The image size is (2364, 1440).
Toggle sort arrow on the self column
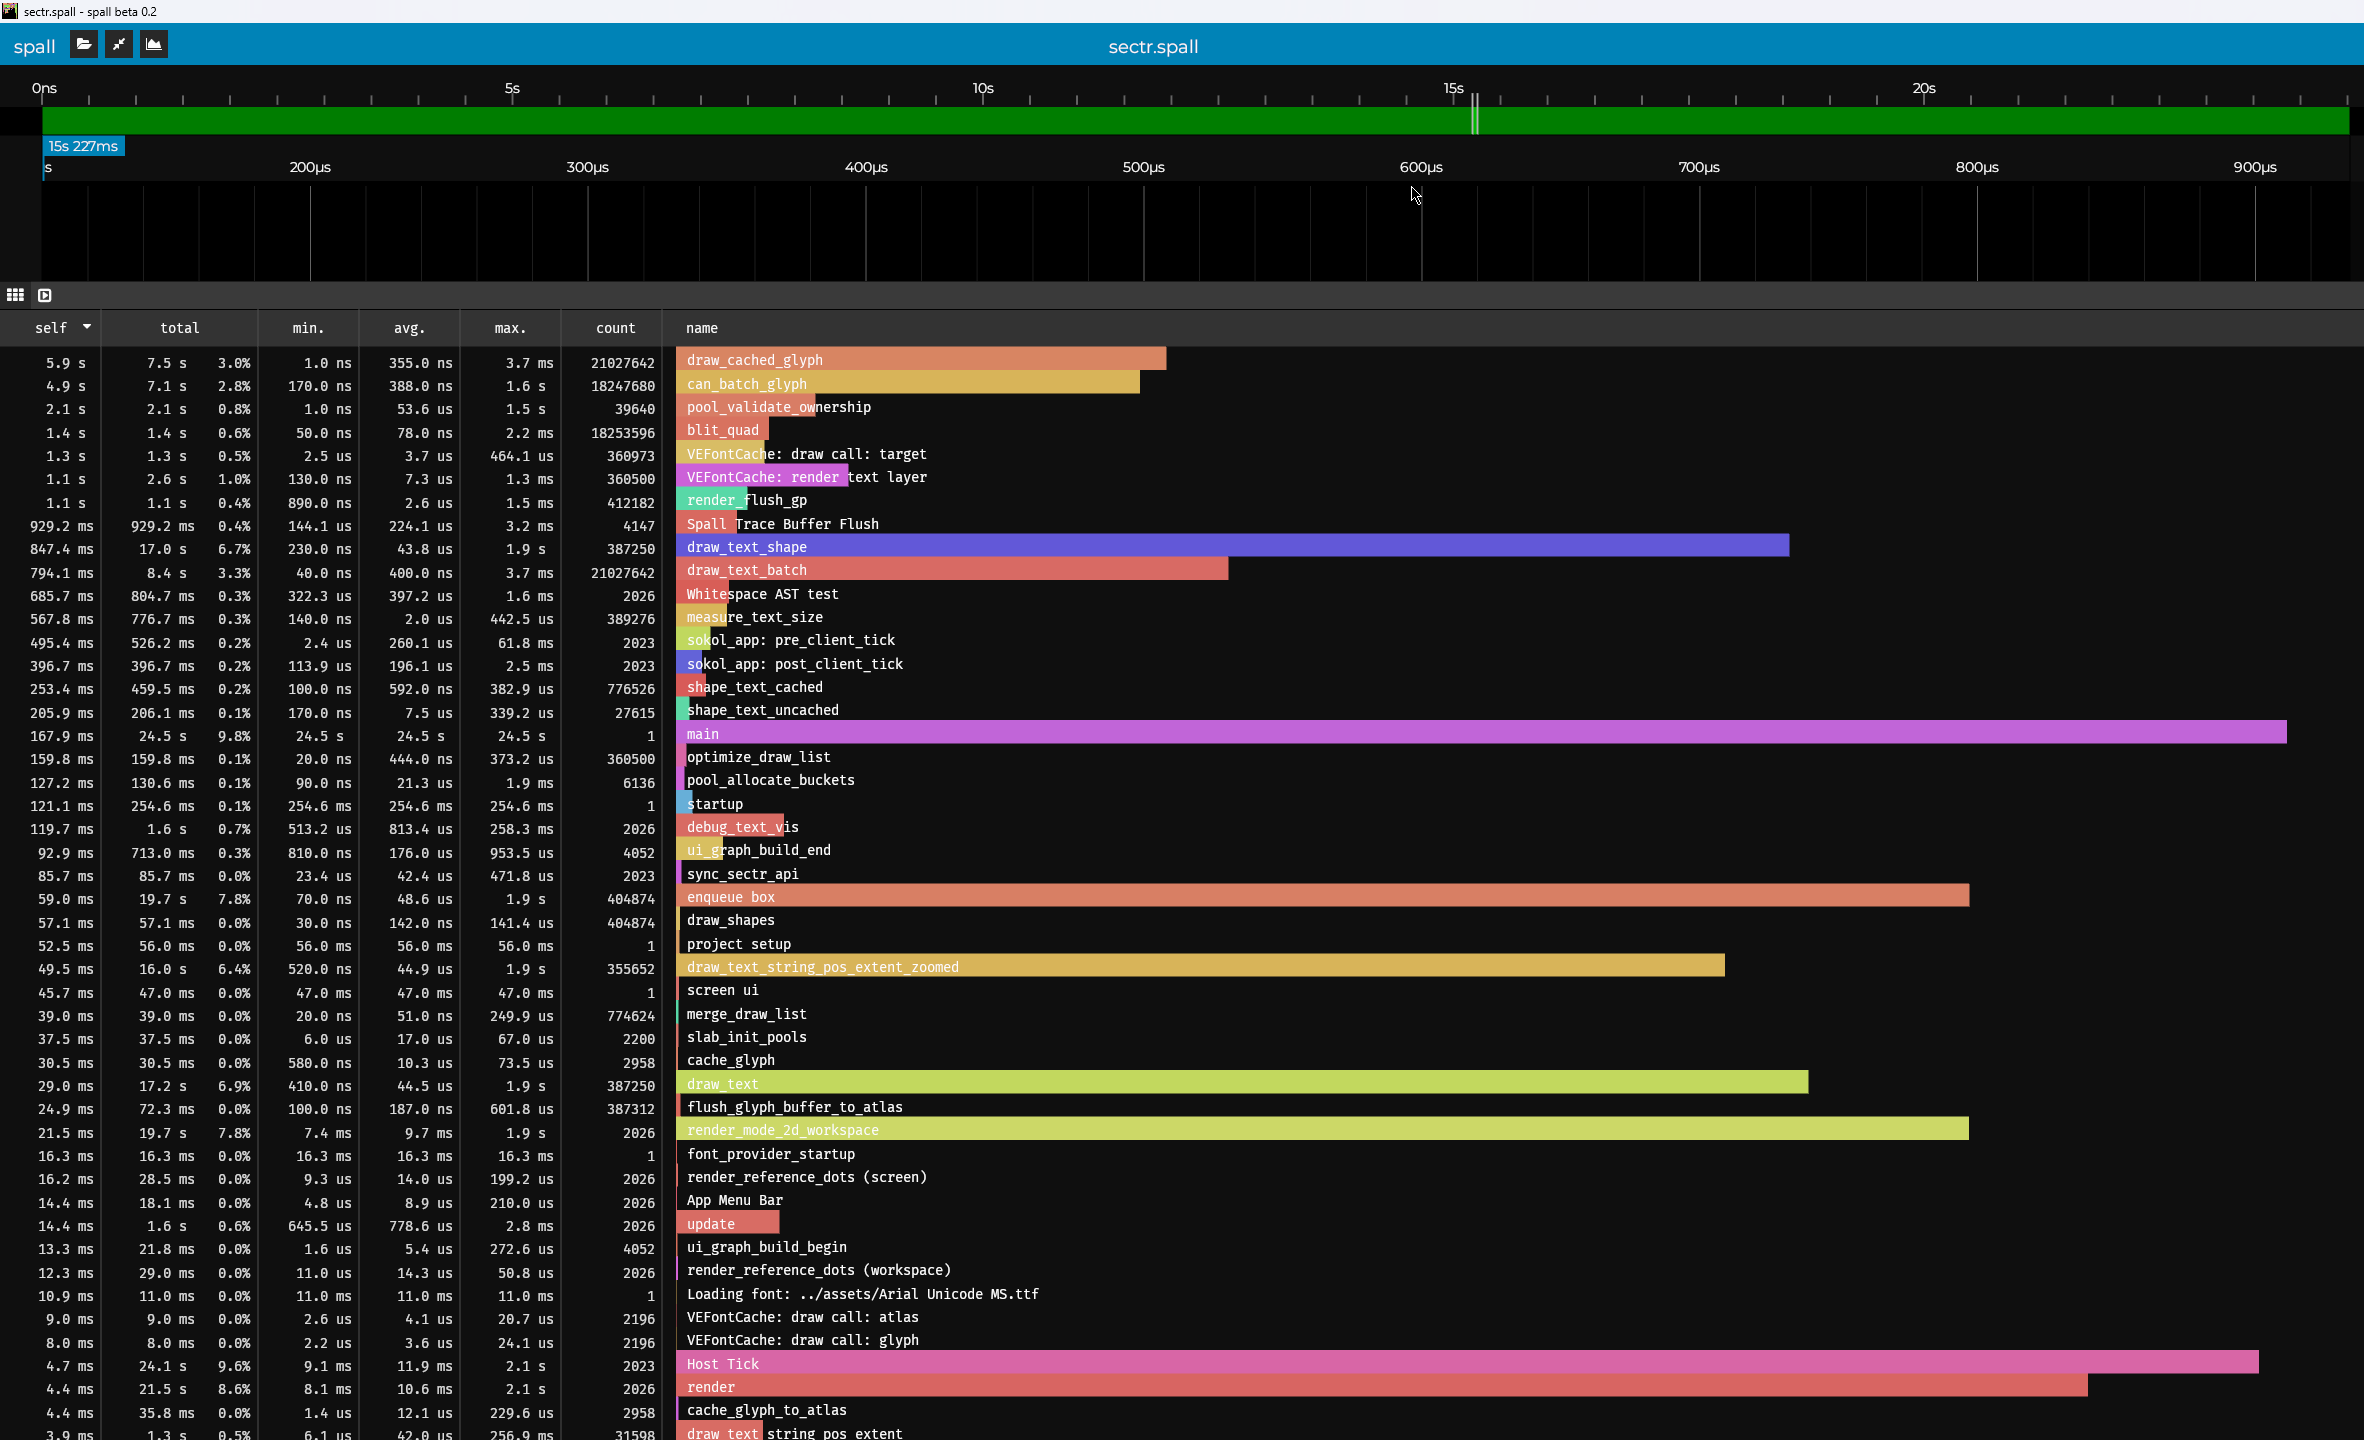87,327
